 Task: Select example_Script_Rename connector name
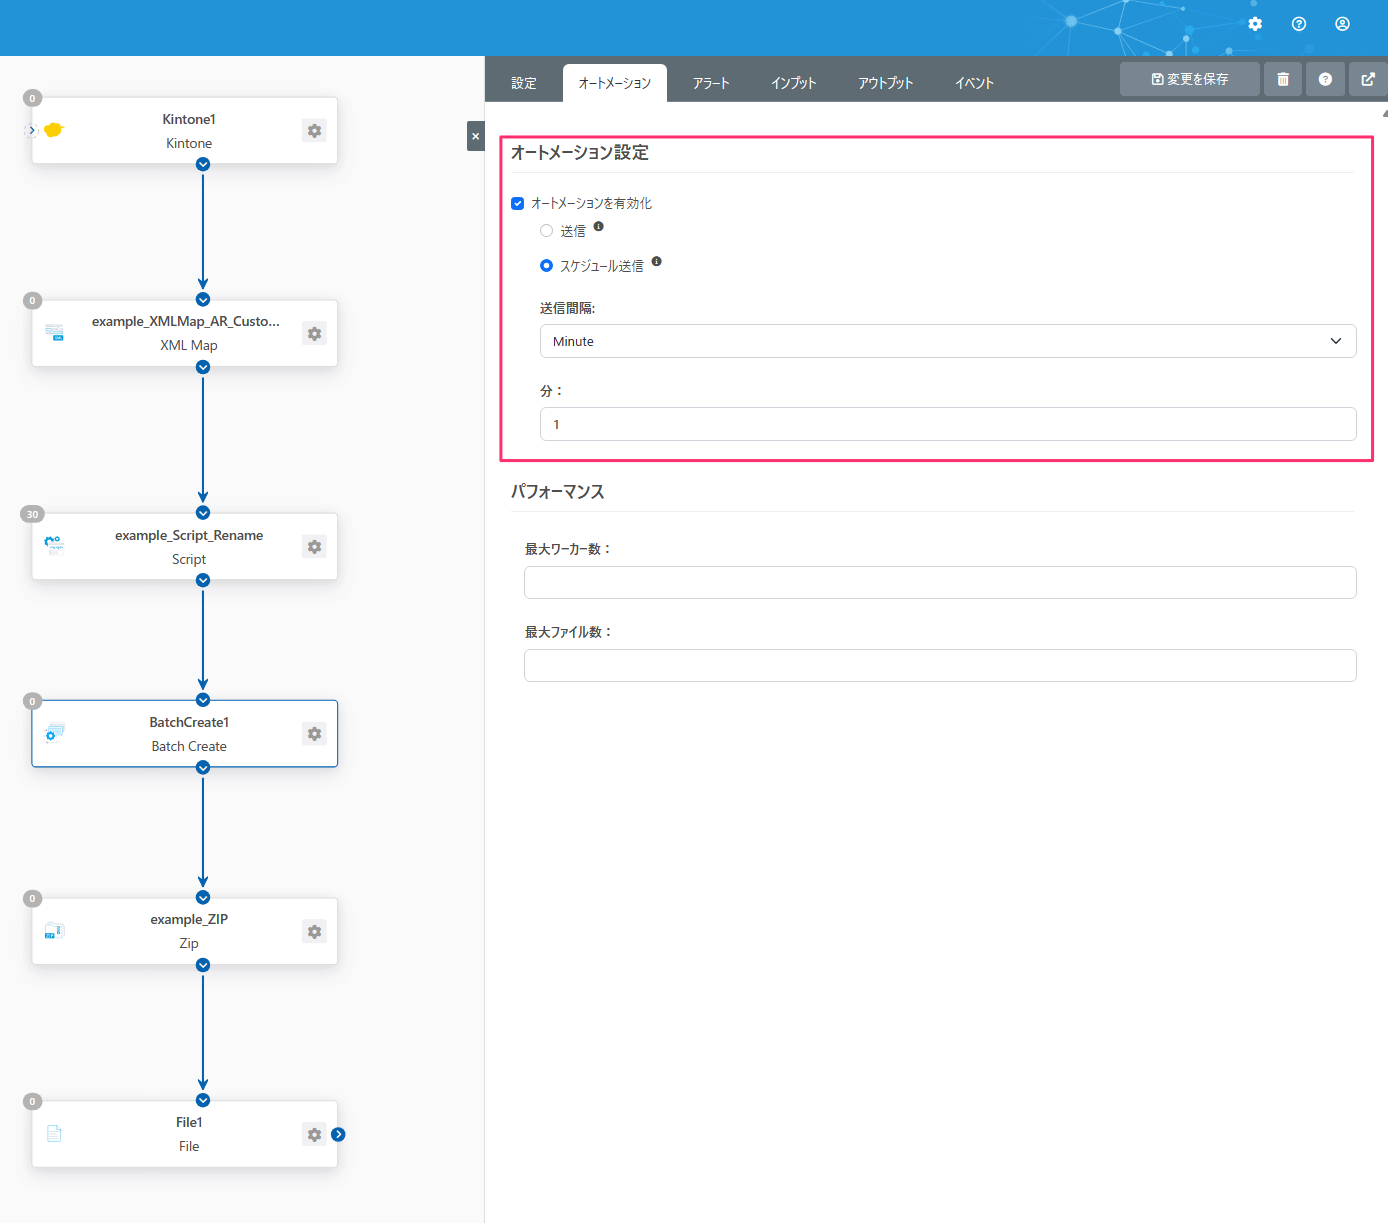click(x=189, y=535)
